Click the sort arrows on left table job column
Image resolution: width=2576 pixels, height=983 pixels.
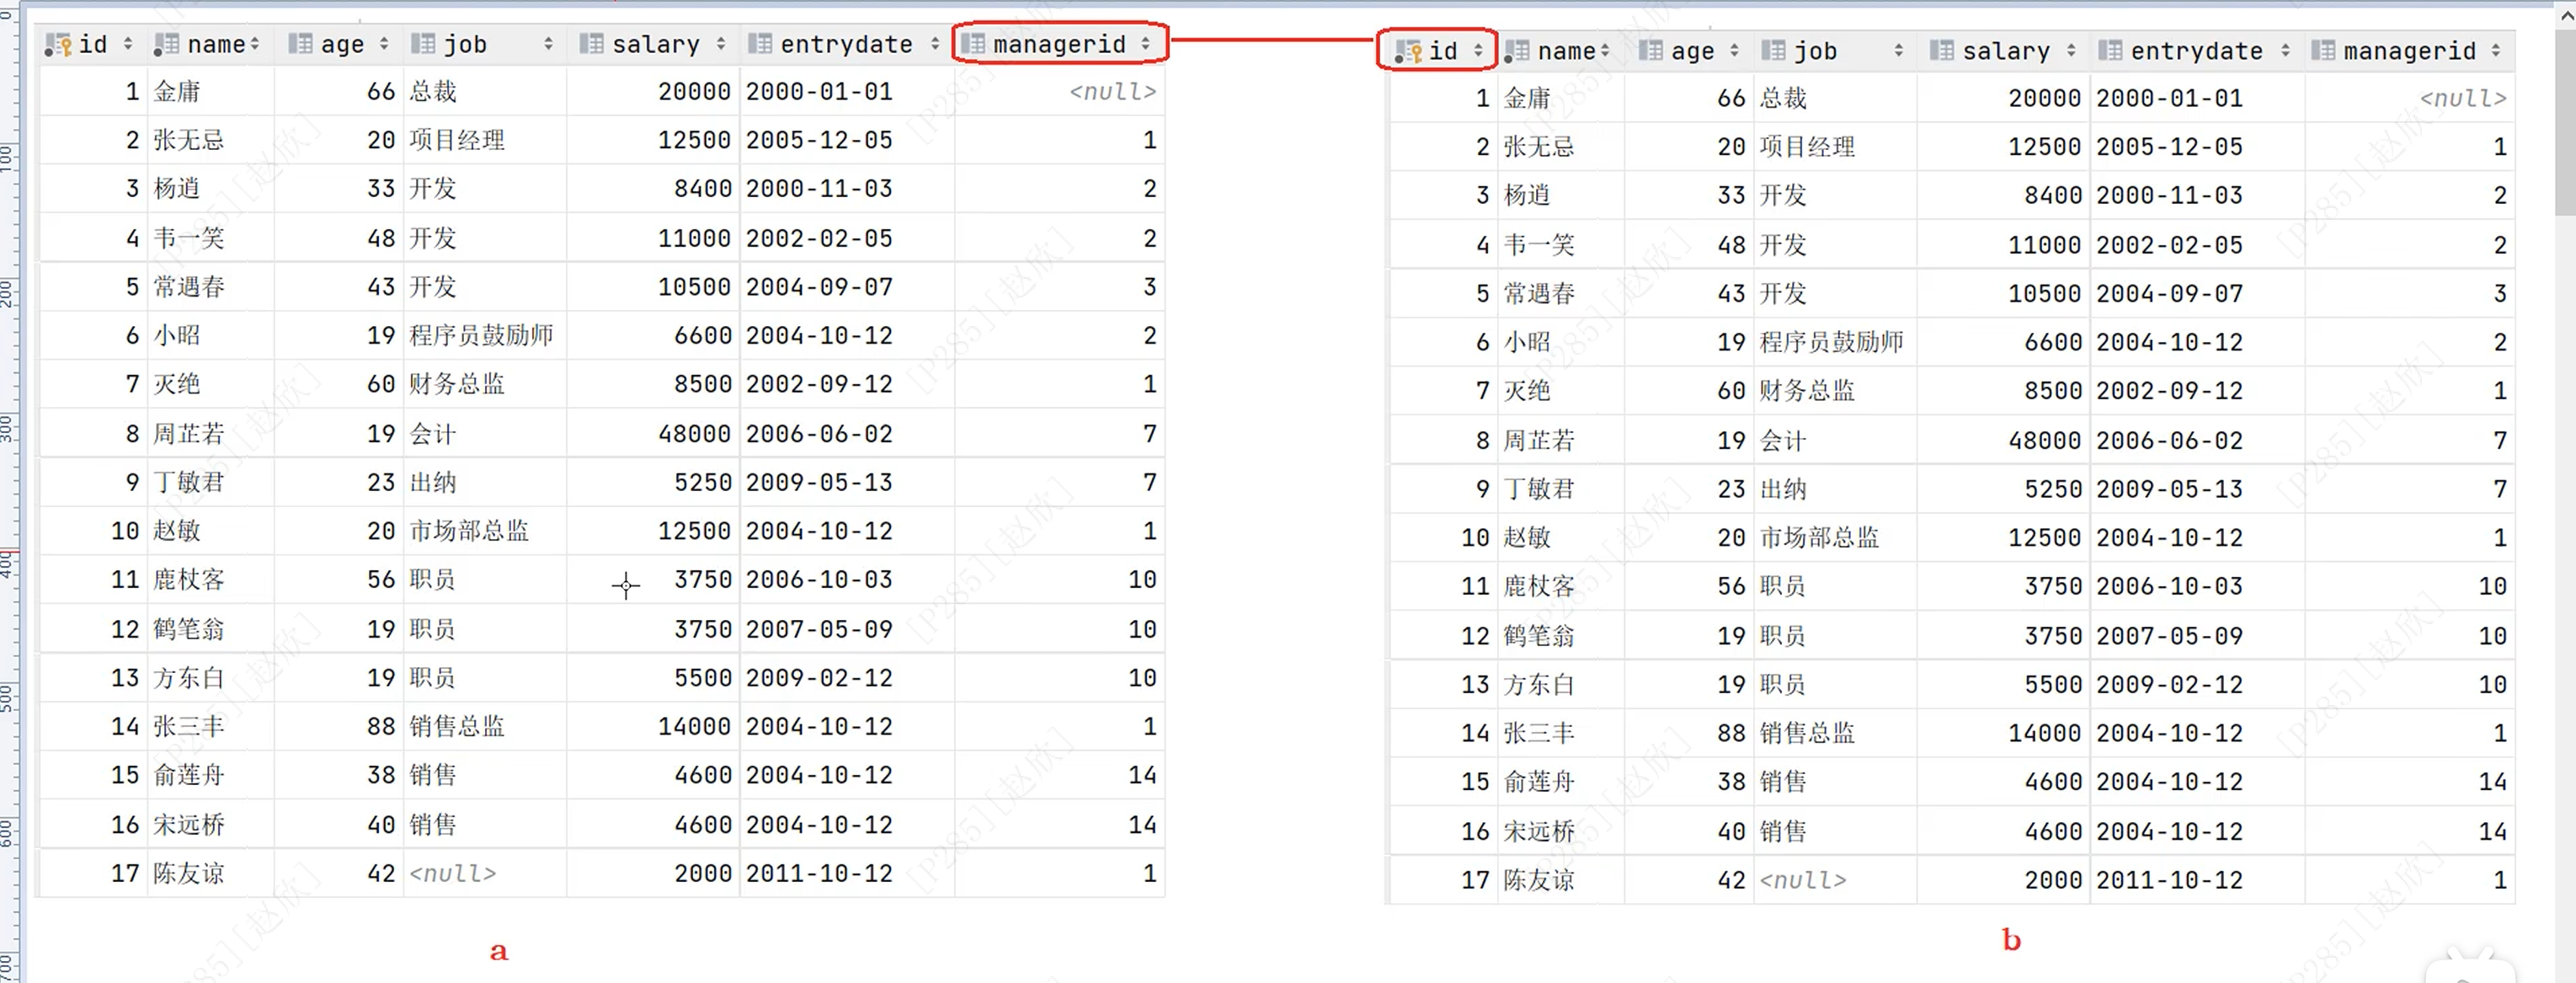pyautogui.click(x=548, y=45)
